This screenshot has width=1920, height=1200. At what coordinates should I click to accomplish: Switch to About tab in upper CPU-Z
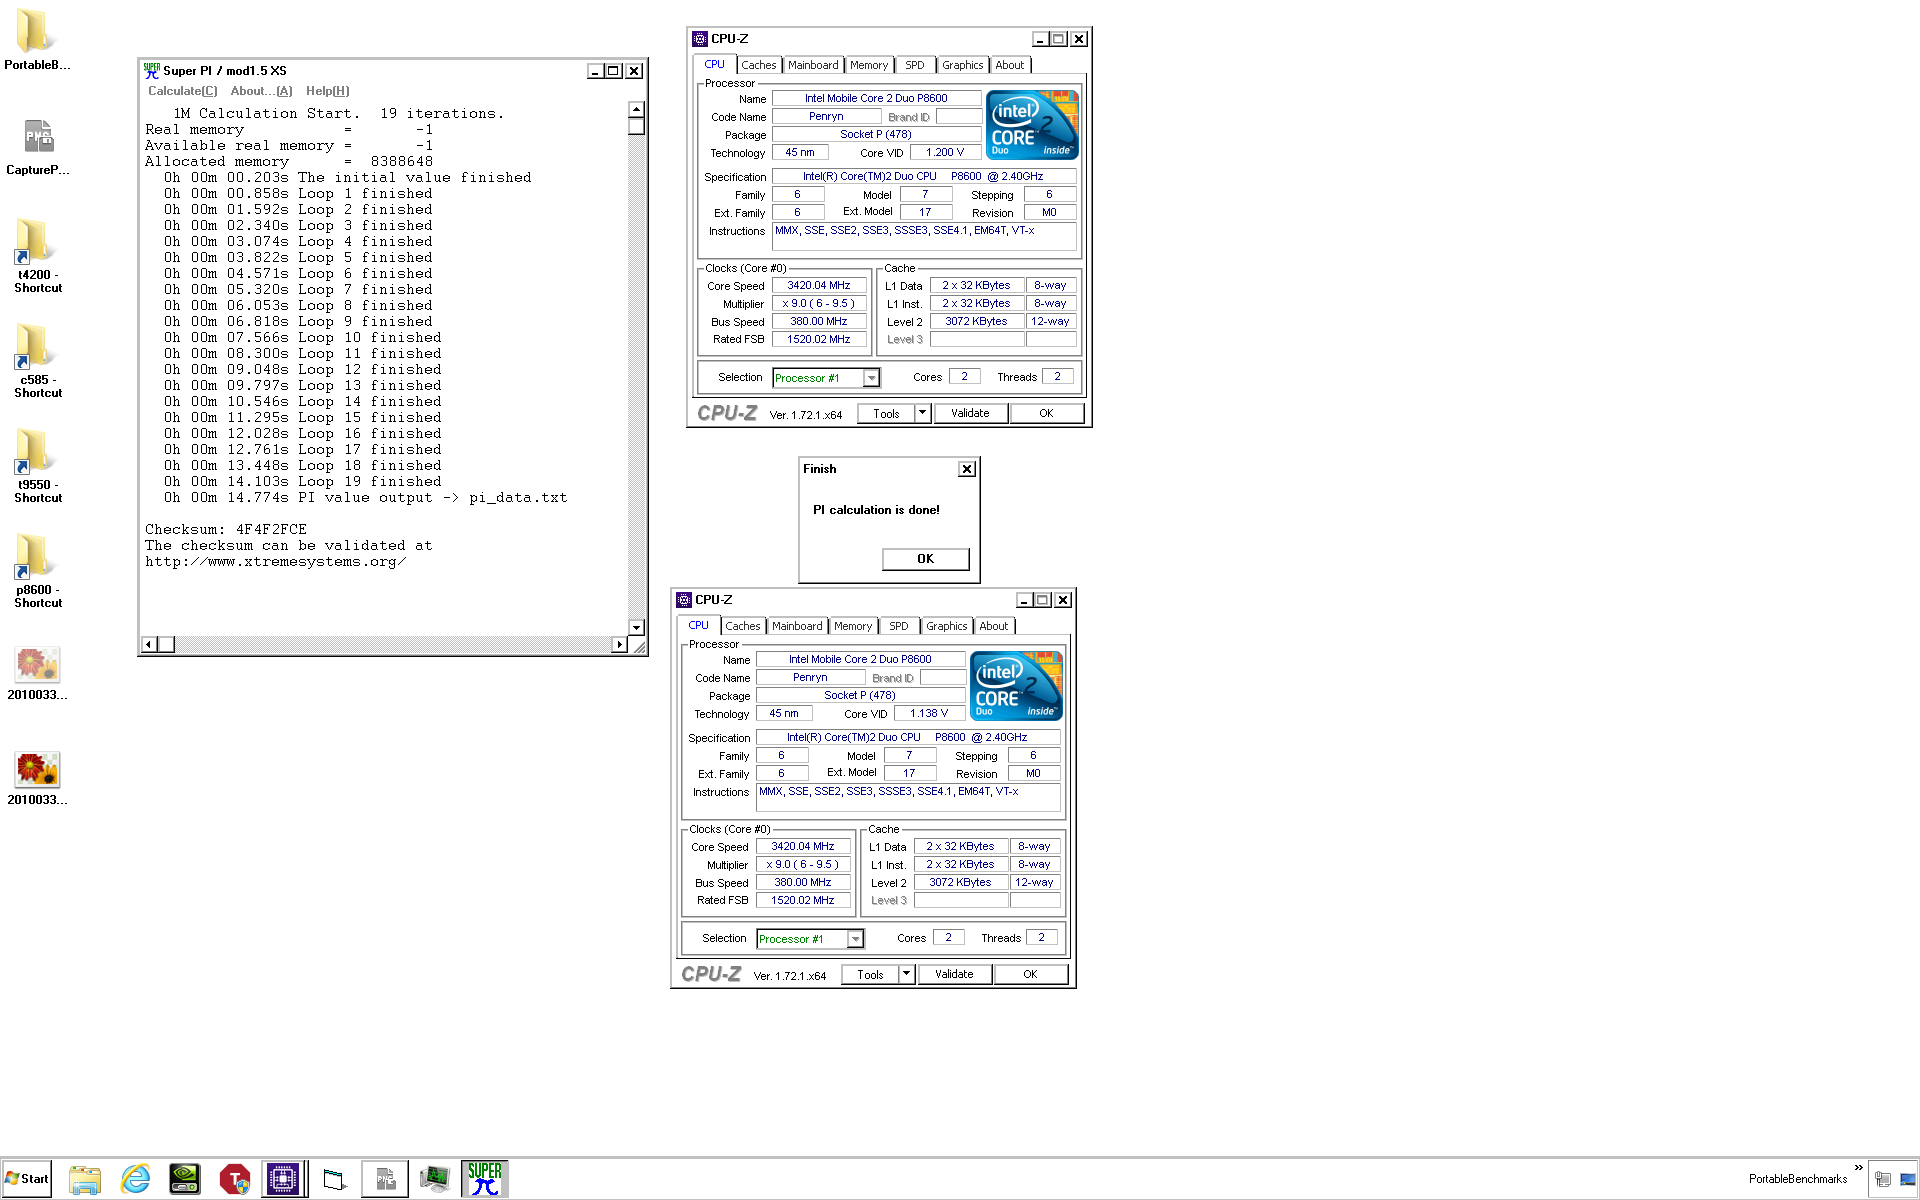[x=1010, y=65]
